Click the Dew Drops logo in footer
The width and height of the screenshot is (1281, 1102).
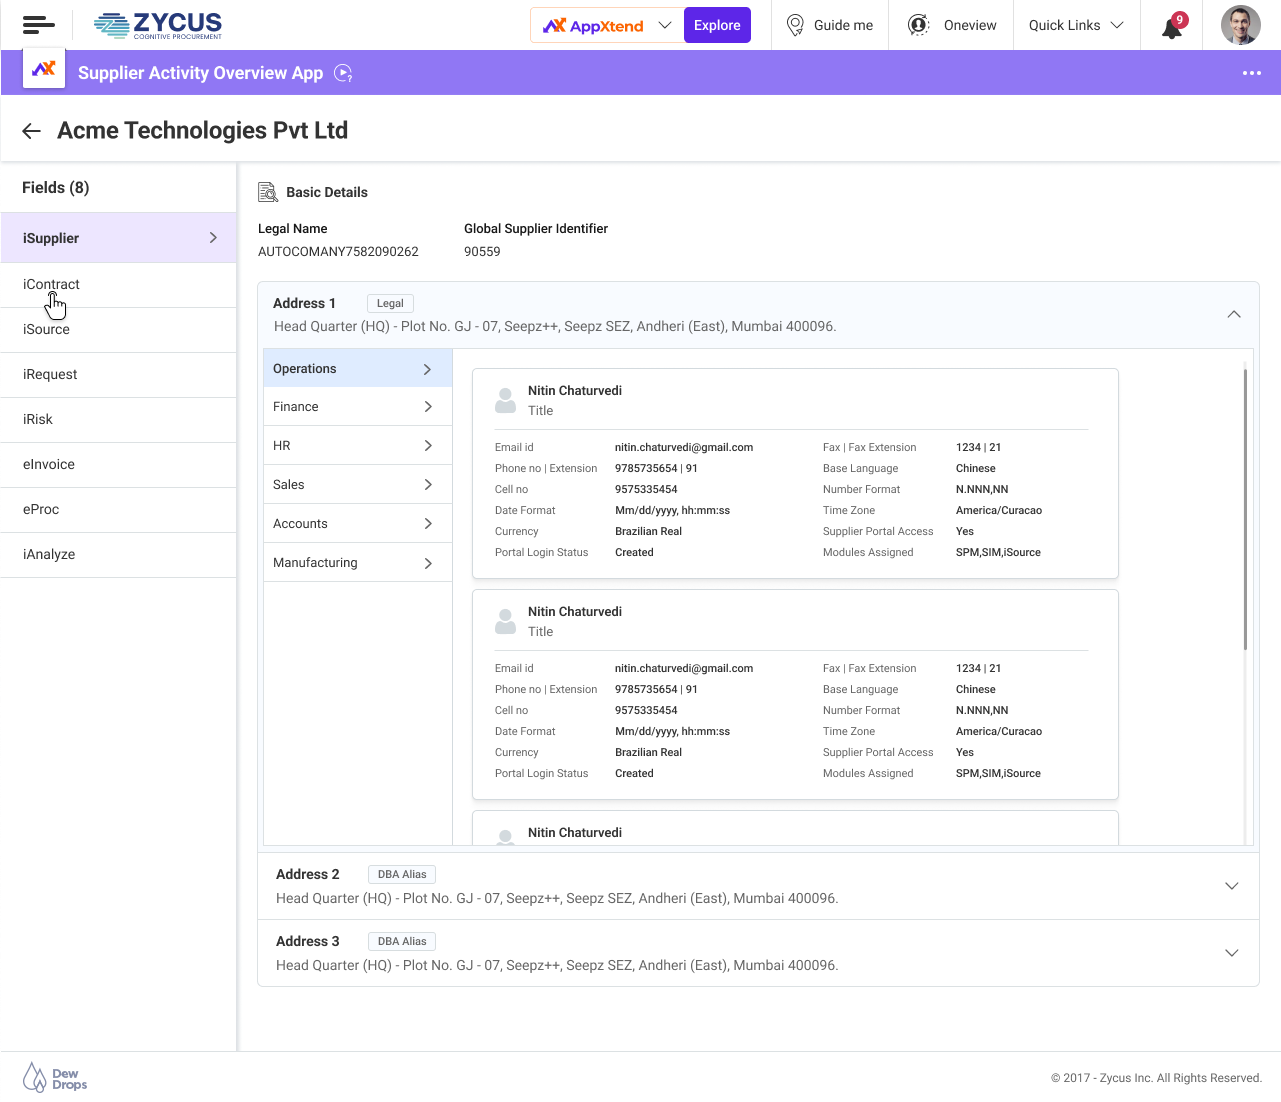tap(55, 1078)
